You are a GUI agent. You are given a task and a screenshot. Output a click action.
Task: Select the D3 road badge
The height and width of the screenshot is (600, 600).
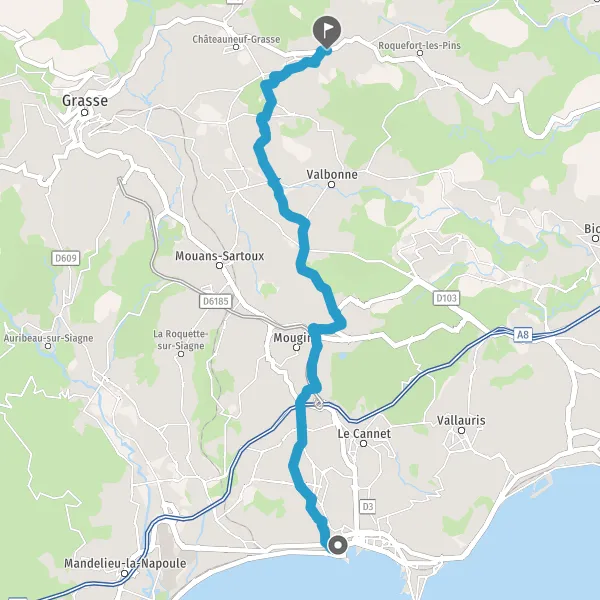[368, 507]
